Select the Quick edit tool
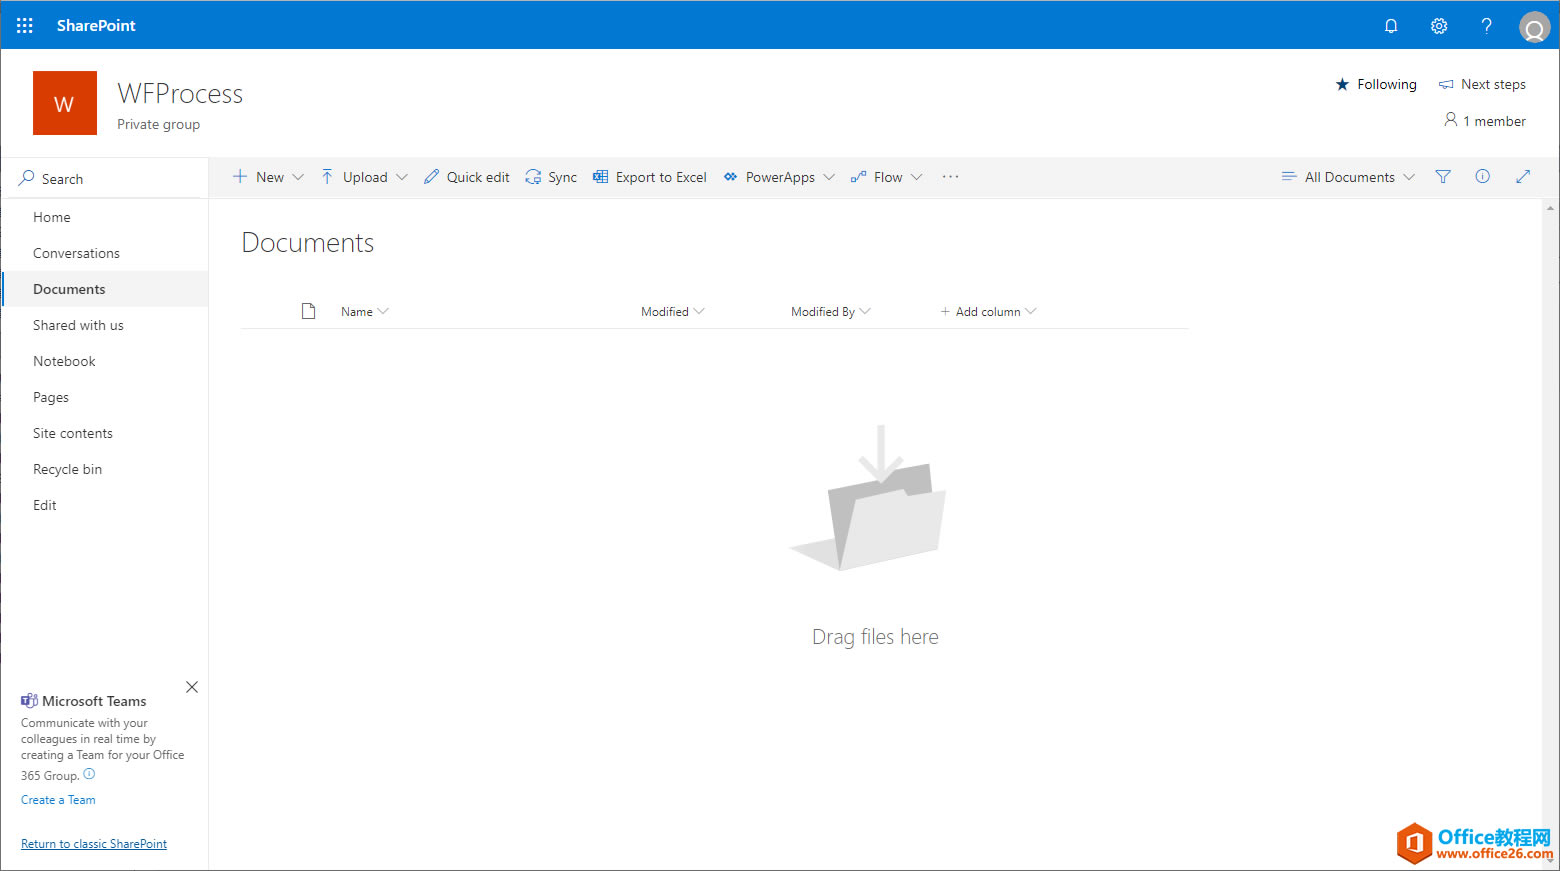 (466, 177)
